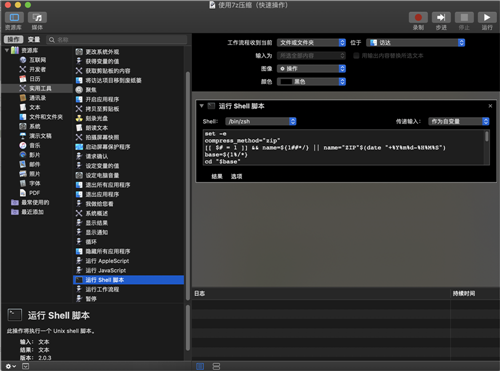500x371 pixels.
Task: Select the 获得变量的值 action
Action: [x=97, y=61]
